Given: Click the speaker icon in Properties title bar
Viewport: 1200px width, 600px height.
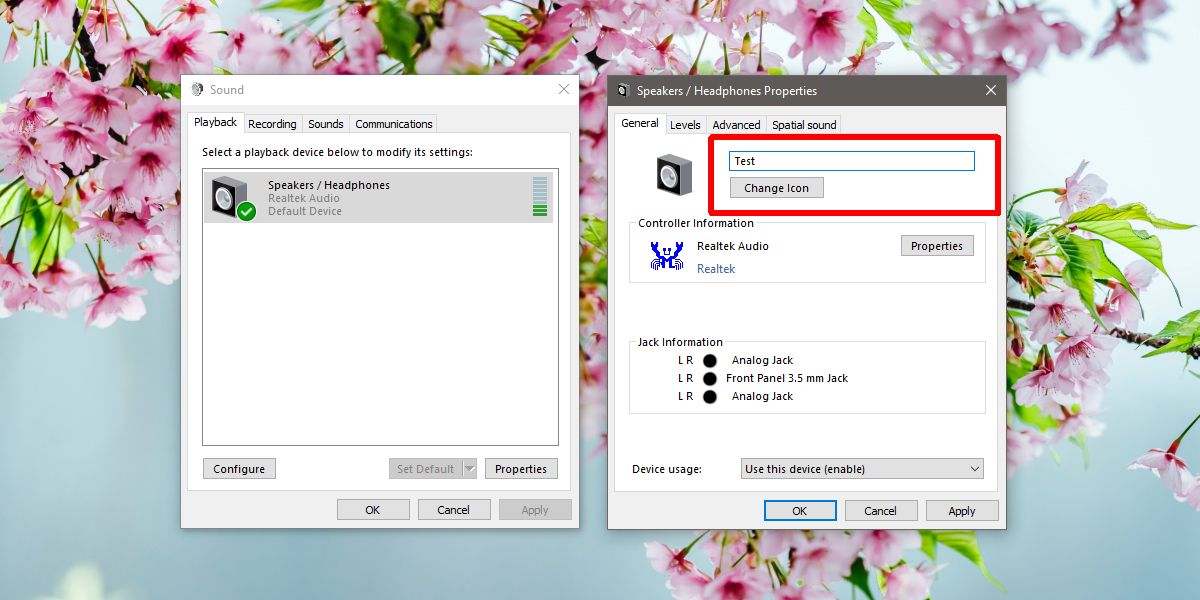Looking at the screenshot, I should tap(624, 90).
